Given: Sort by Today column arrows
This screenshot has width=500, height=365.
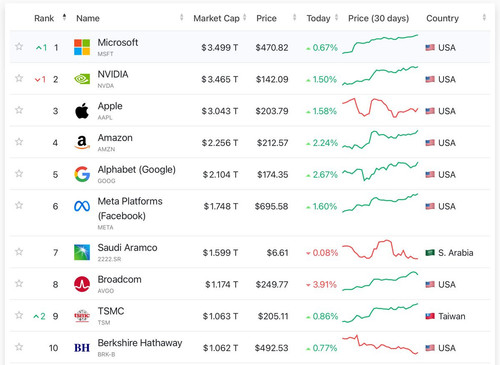Looking at the screenshot, I should click(x=336, y=17).
